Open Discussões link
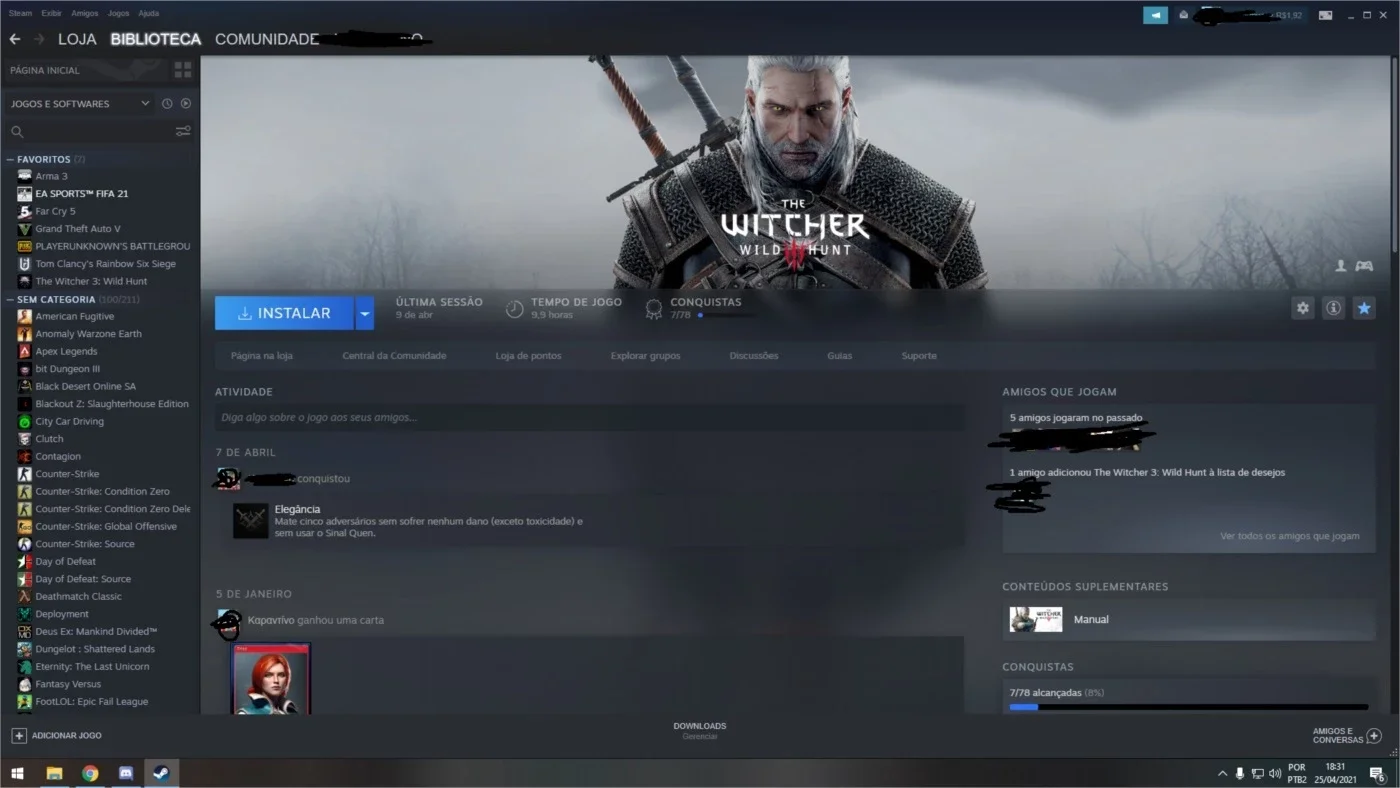Viewport: 1400px width, 788px height. pyautogui.click(x=753, y=356)
